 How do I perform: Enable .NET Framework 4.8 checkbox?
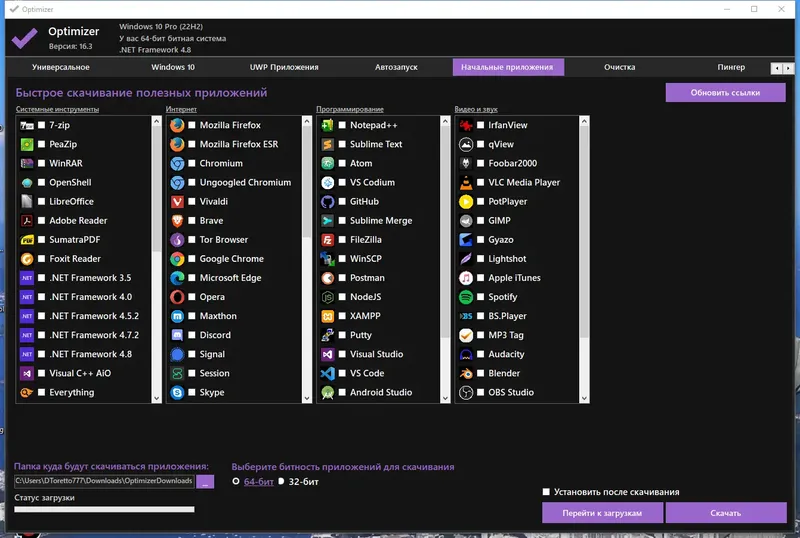point(41,354)
